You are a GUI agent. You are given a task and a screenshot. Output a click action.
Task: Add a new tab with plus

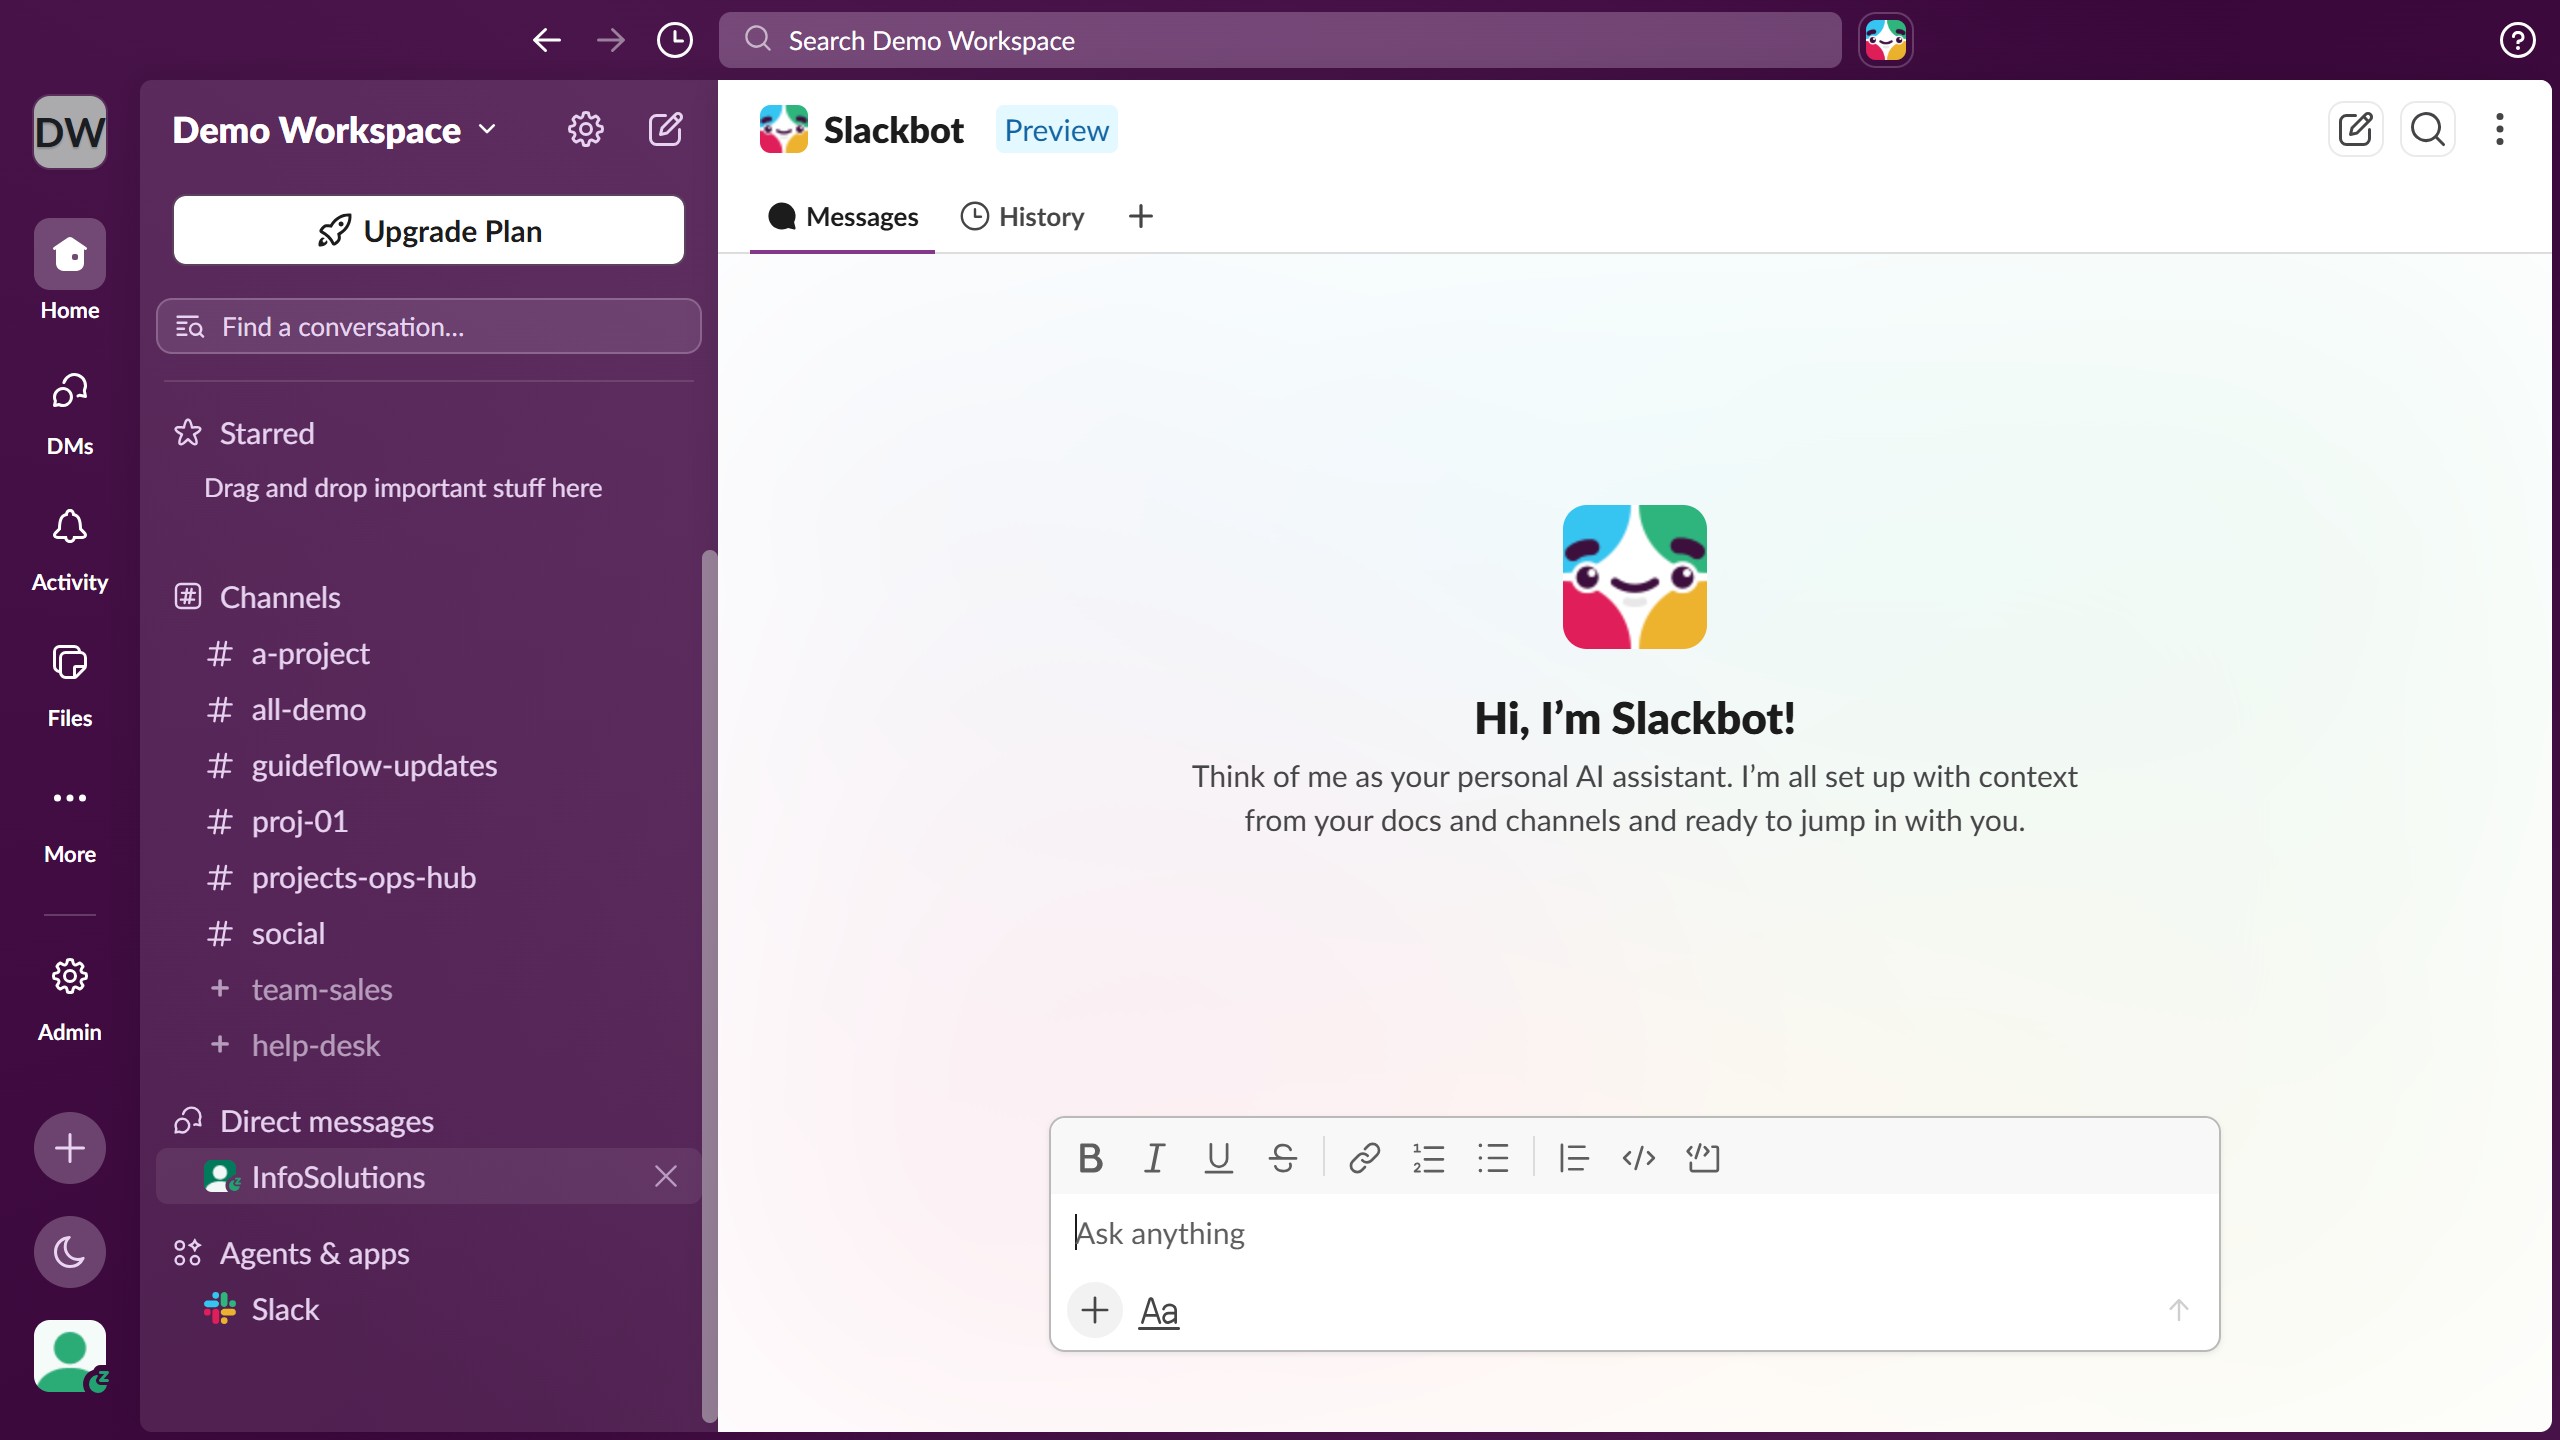tap(1140, 216)
